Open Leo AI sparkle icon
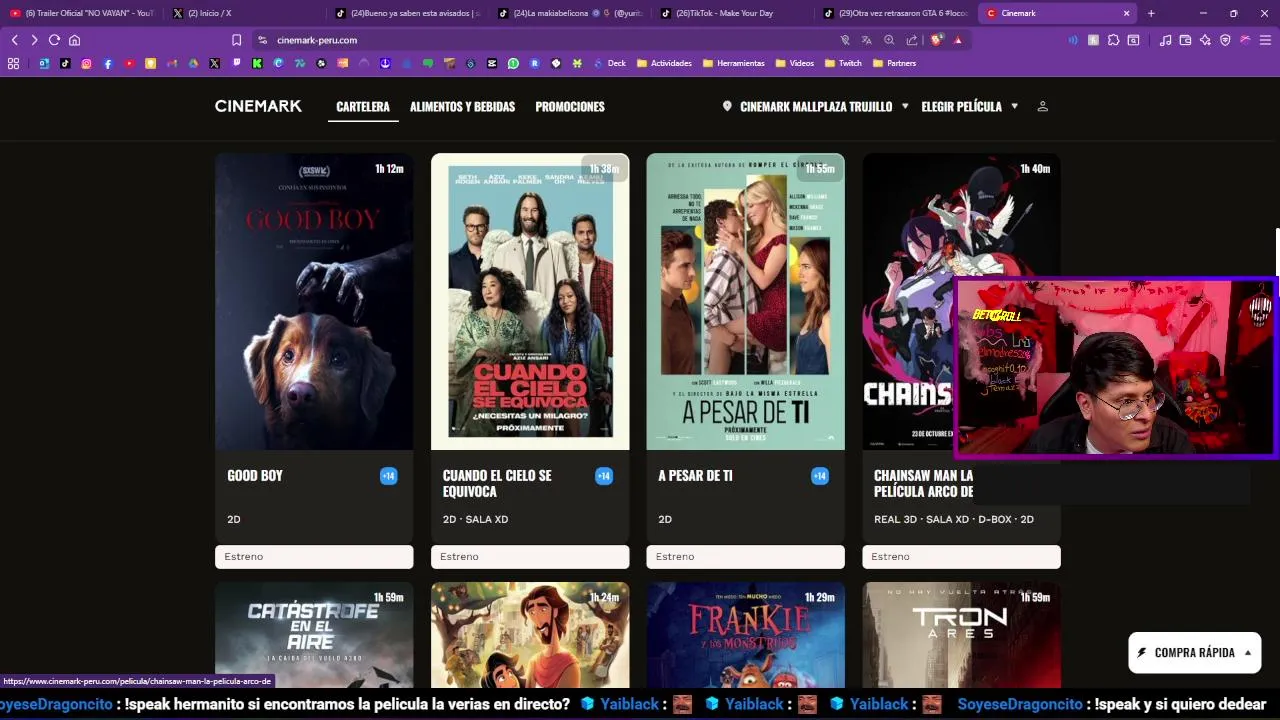 (x=1205, y=40)
